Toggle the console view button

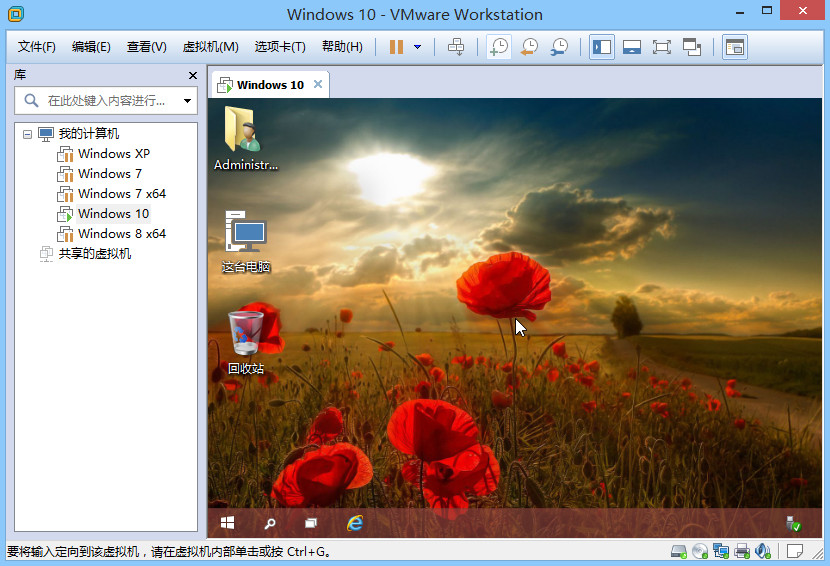click(x=735, y=47)
